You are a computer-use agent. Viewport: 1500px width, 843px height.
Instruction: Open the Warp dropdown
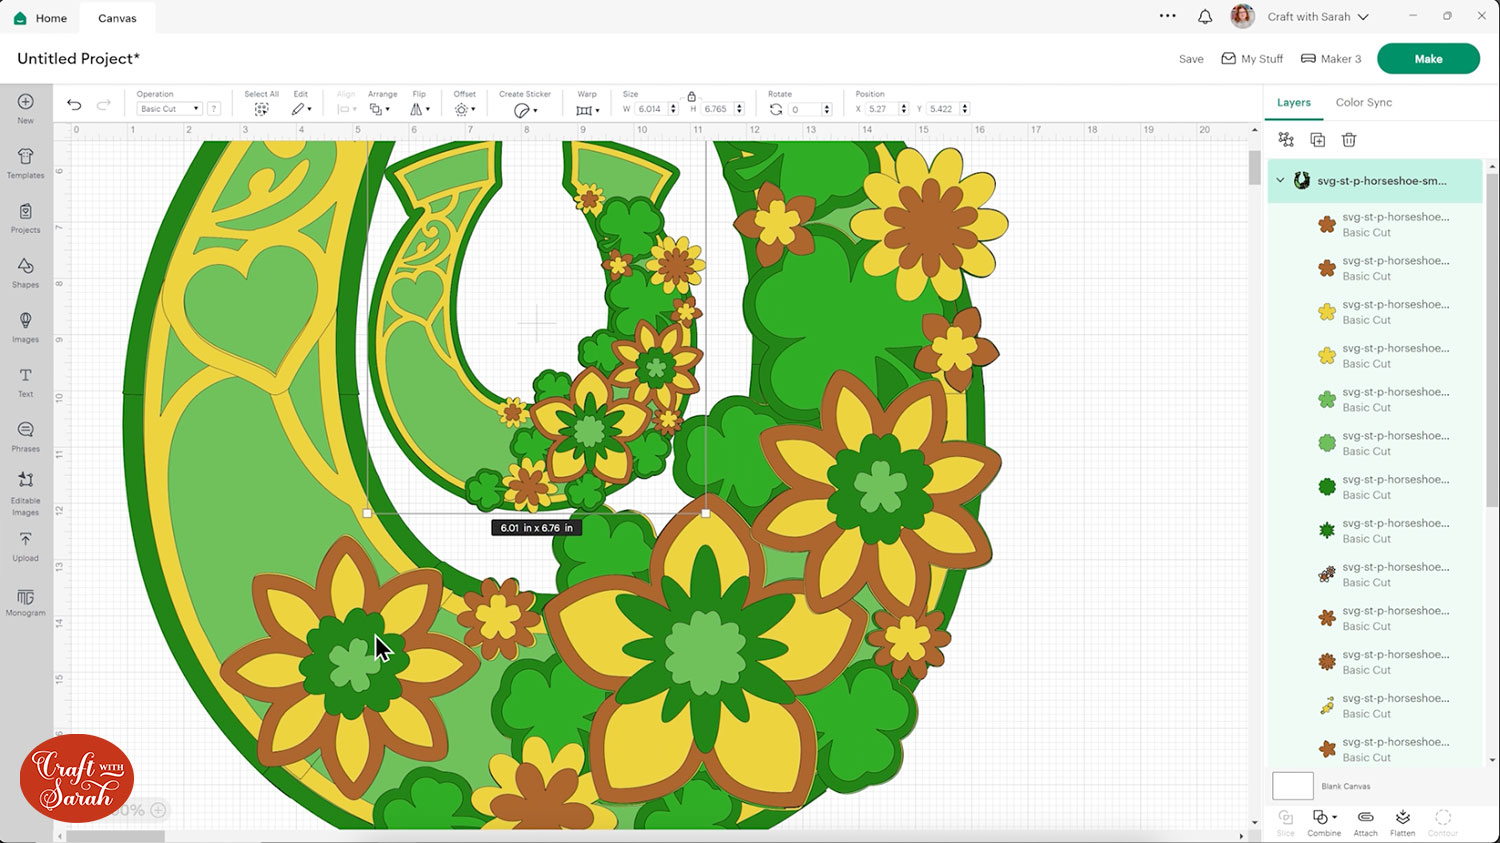(x=587, y=110)
